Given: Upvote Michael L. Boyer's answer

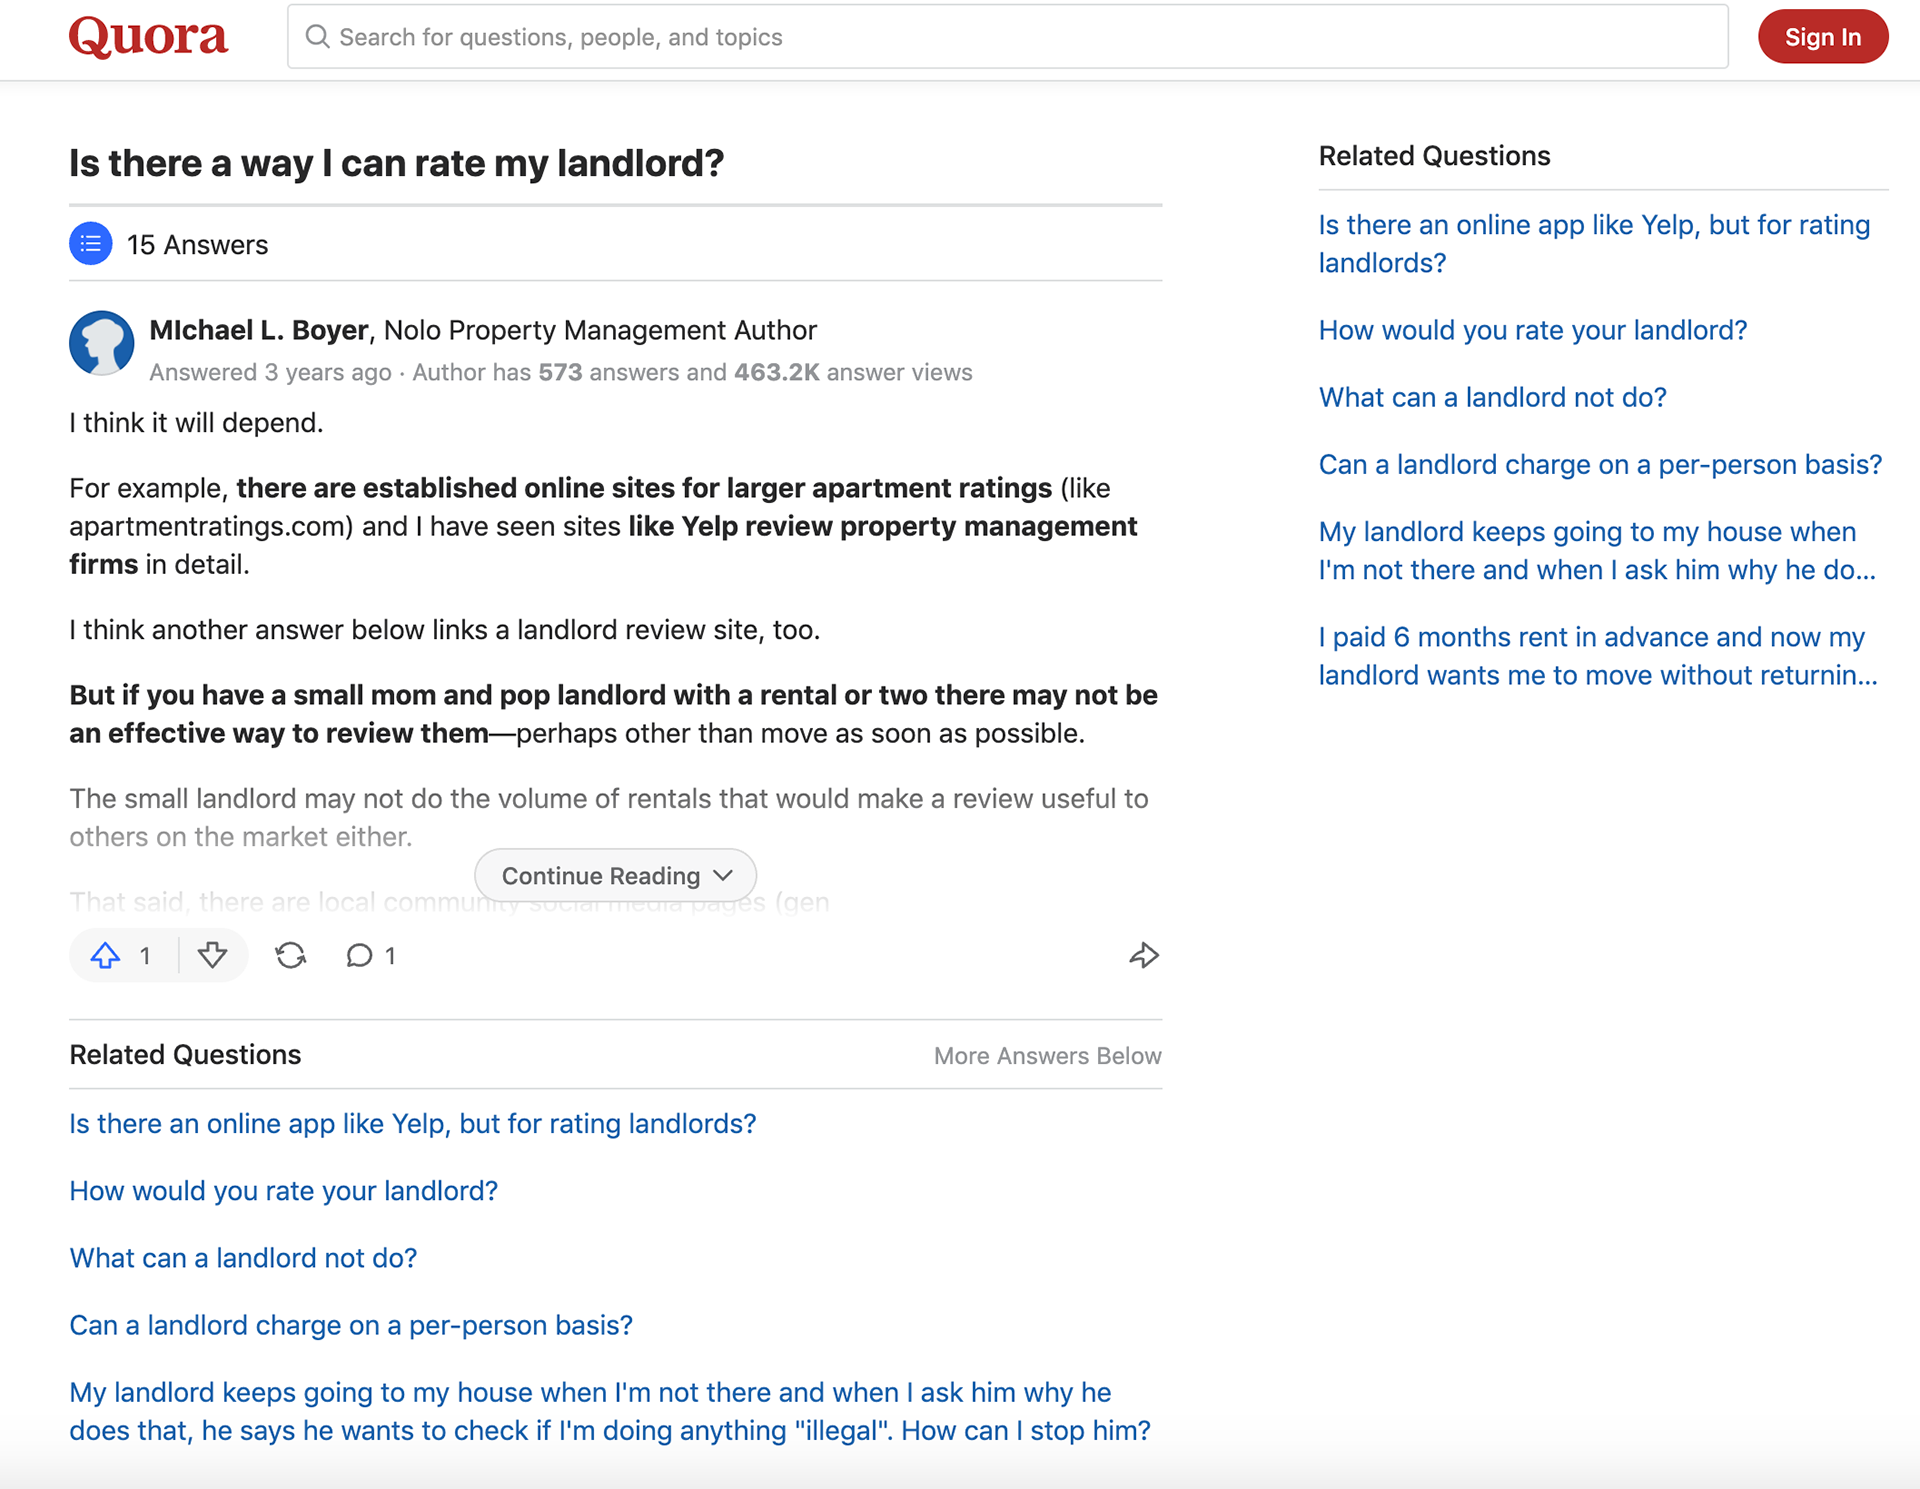Looking at the screenshot, I should click(120, 956).
